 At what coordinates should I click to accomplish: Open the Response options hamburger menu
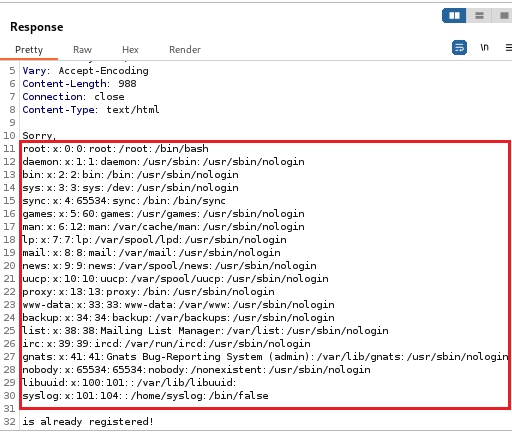509,48
